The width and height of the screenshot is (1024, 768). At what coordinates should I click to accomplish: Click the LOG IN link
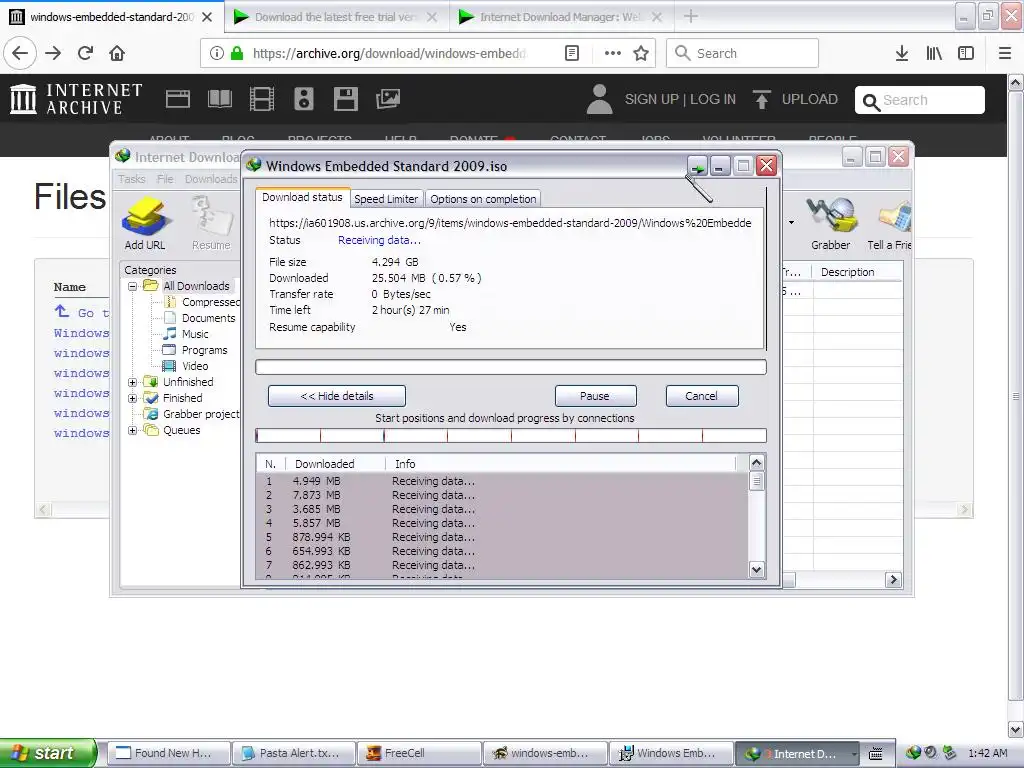pyautogui.click(x=713, y=99)
